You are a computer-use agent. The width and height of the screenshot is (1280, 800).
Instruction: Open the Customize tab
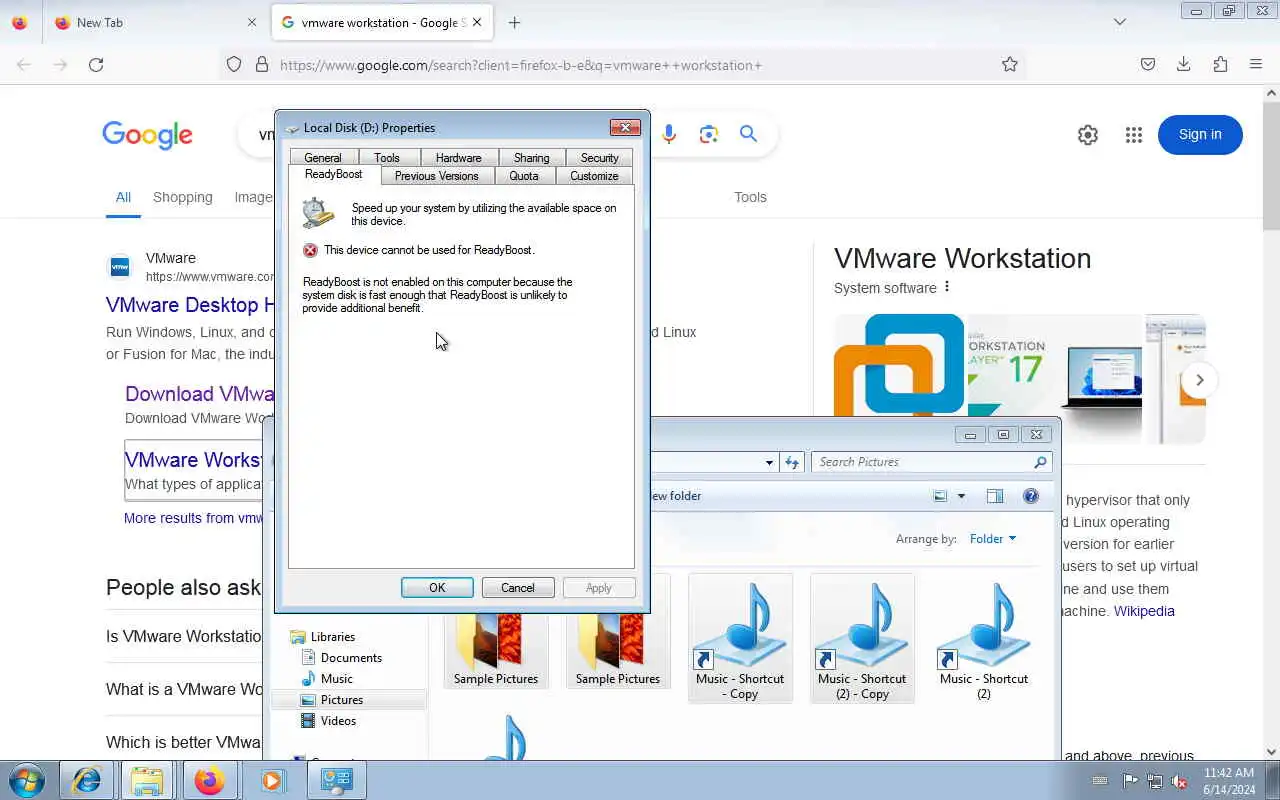(594, 176)
